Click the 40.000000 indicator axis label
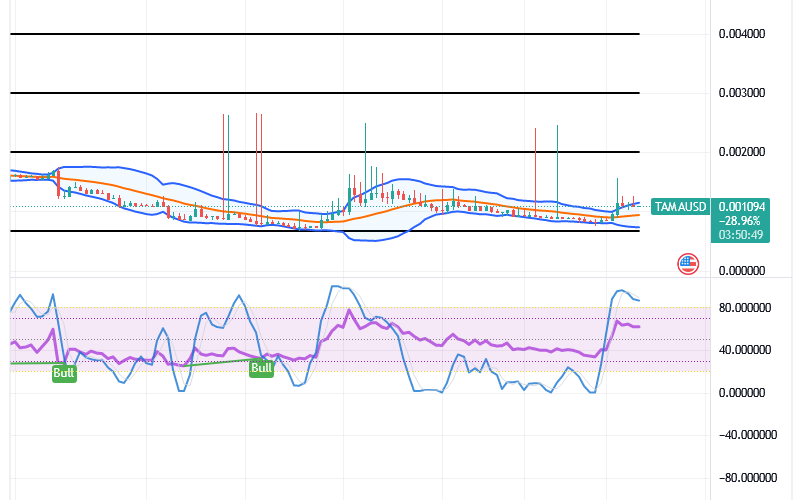The width and height of the screenshot is (802, 500). [x=744, y=350]
